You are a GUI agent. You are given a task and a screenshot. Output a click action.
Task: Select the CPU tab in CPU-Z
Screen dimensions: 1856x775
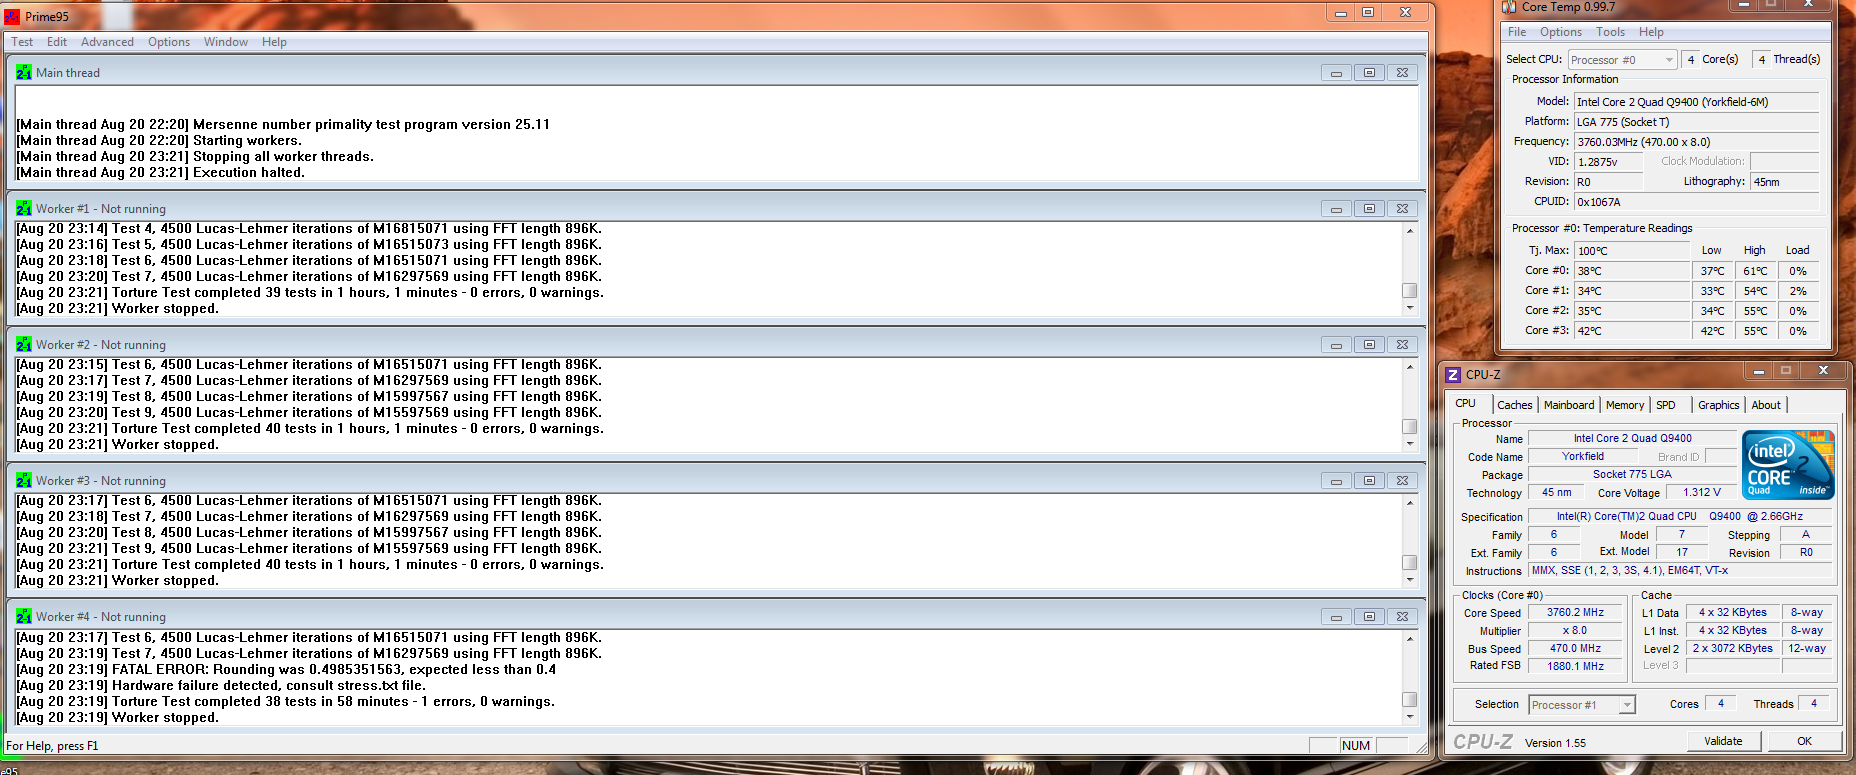click(x=1466, y=403)
